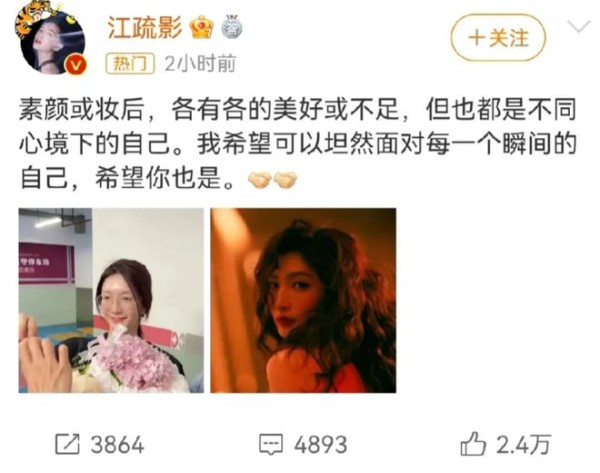The image size is (600, 473).
Task: Tap the silver medal badge icon
Action: coord(232,27)
